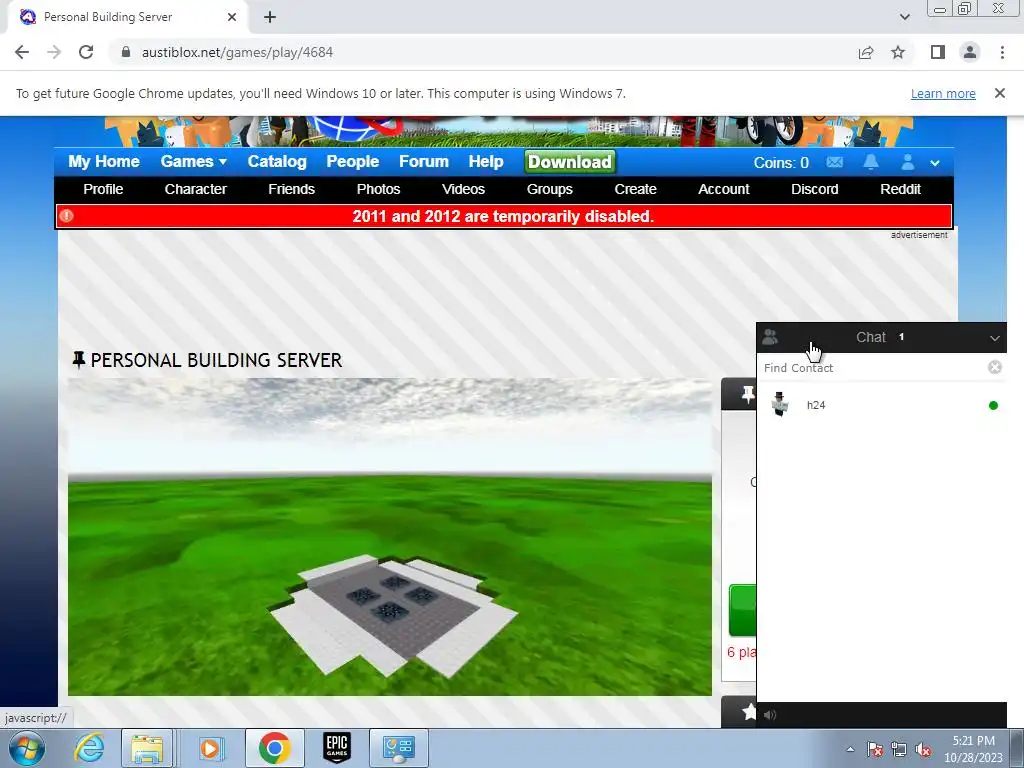Open the Help page
The width and height of the screenshot is (1024, 768).
click(x=486, y=161)
